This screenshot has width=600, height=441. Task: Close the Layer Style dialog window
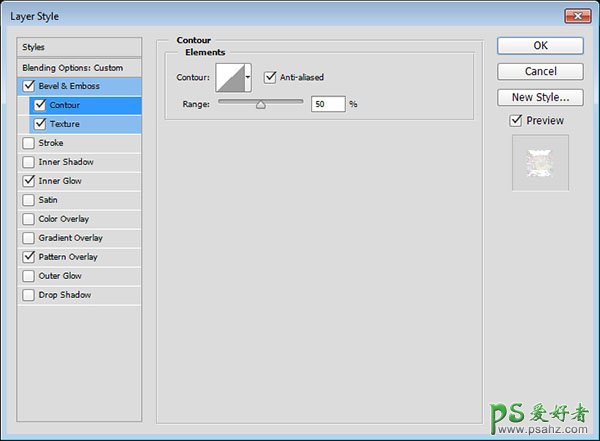coord(578,12)
